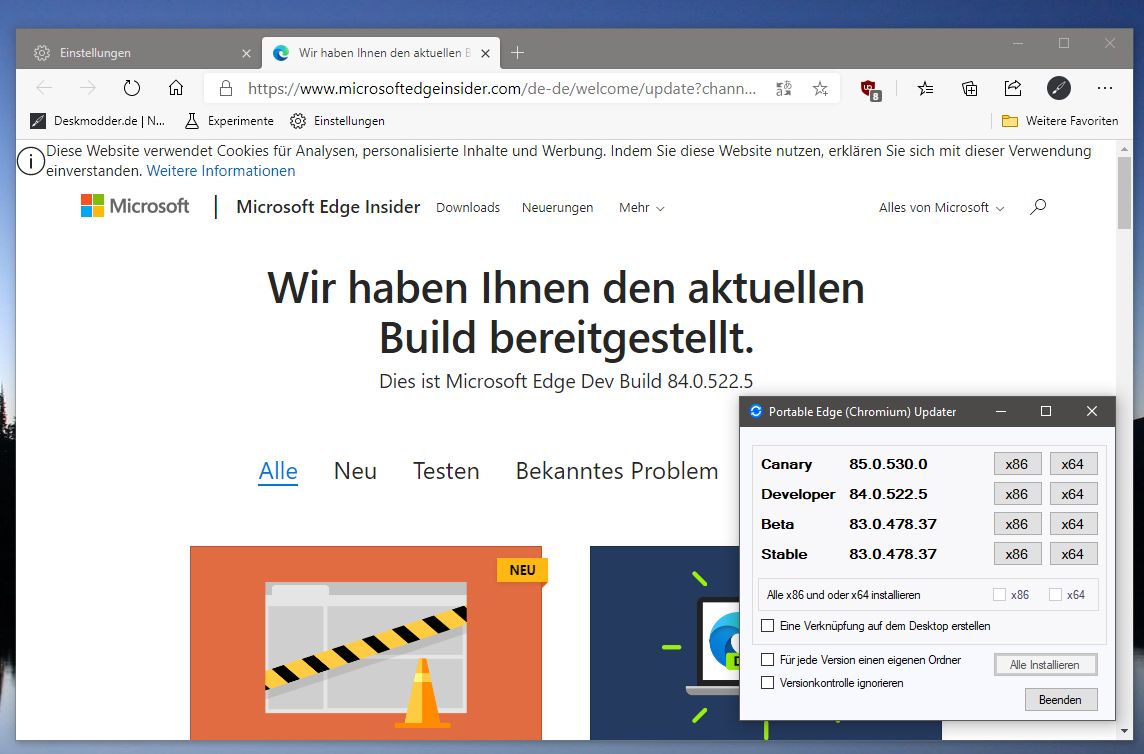The width and height of the screenshot is (1144, 754).
Task: Expand 'Alles von Microsoft' dropdown
Action: 941,208
